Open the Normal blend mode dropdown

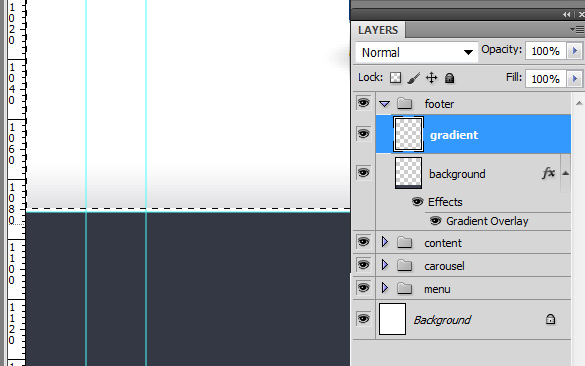tap(417, 52)
